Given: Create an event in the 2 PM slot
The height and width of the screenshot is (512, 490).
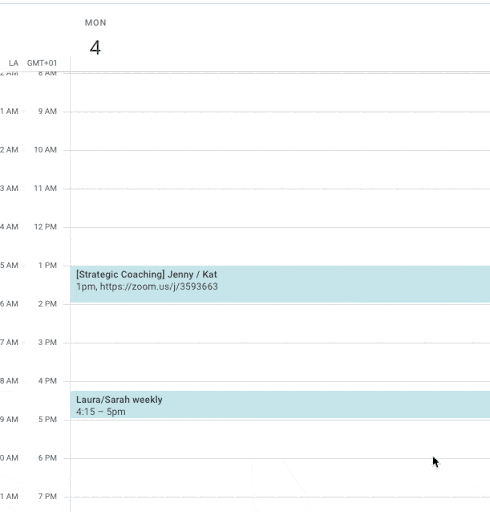Looking at the screenshot, I should coord(280,323).
